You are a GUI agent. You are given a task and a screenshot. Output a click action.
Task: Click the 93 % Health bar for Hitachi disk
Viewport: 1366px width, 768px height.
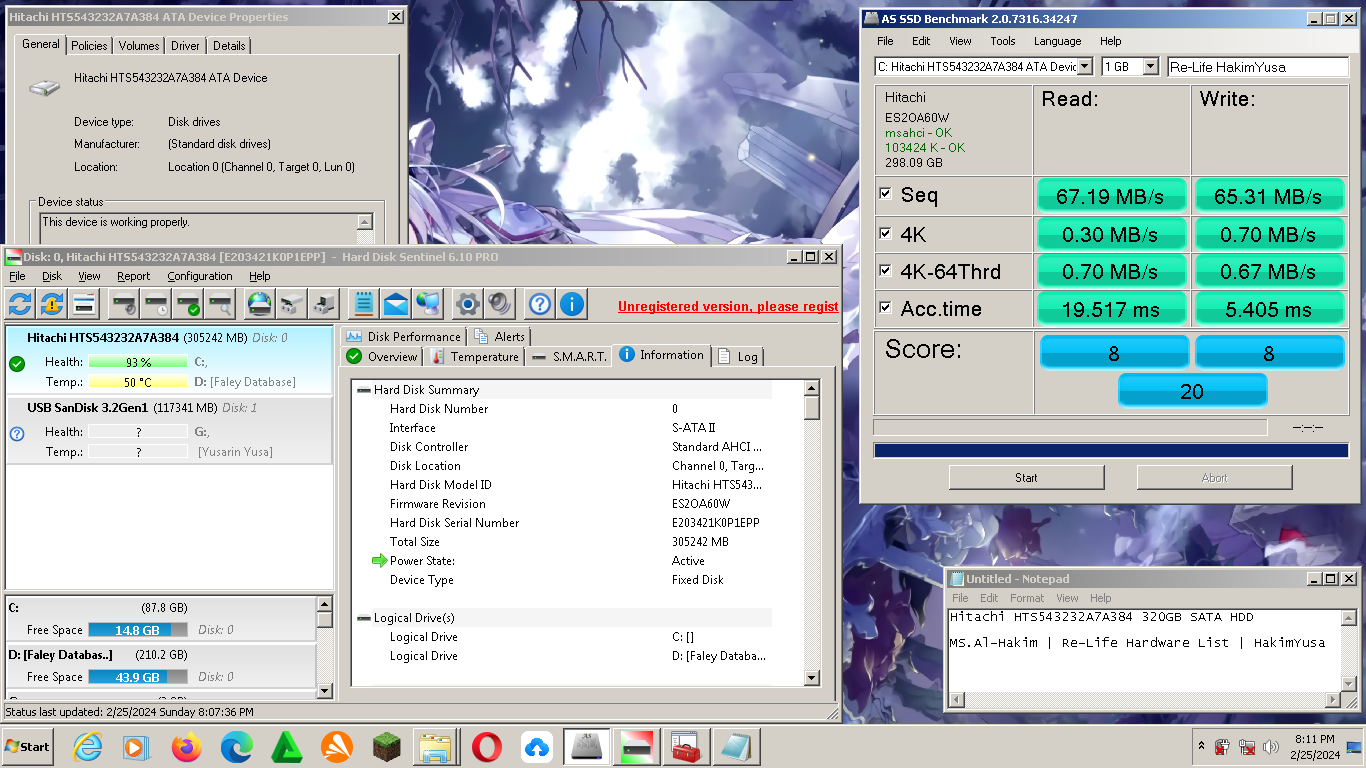point(138,362)
